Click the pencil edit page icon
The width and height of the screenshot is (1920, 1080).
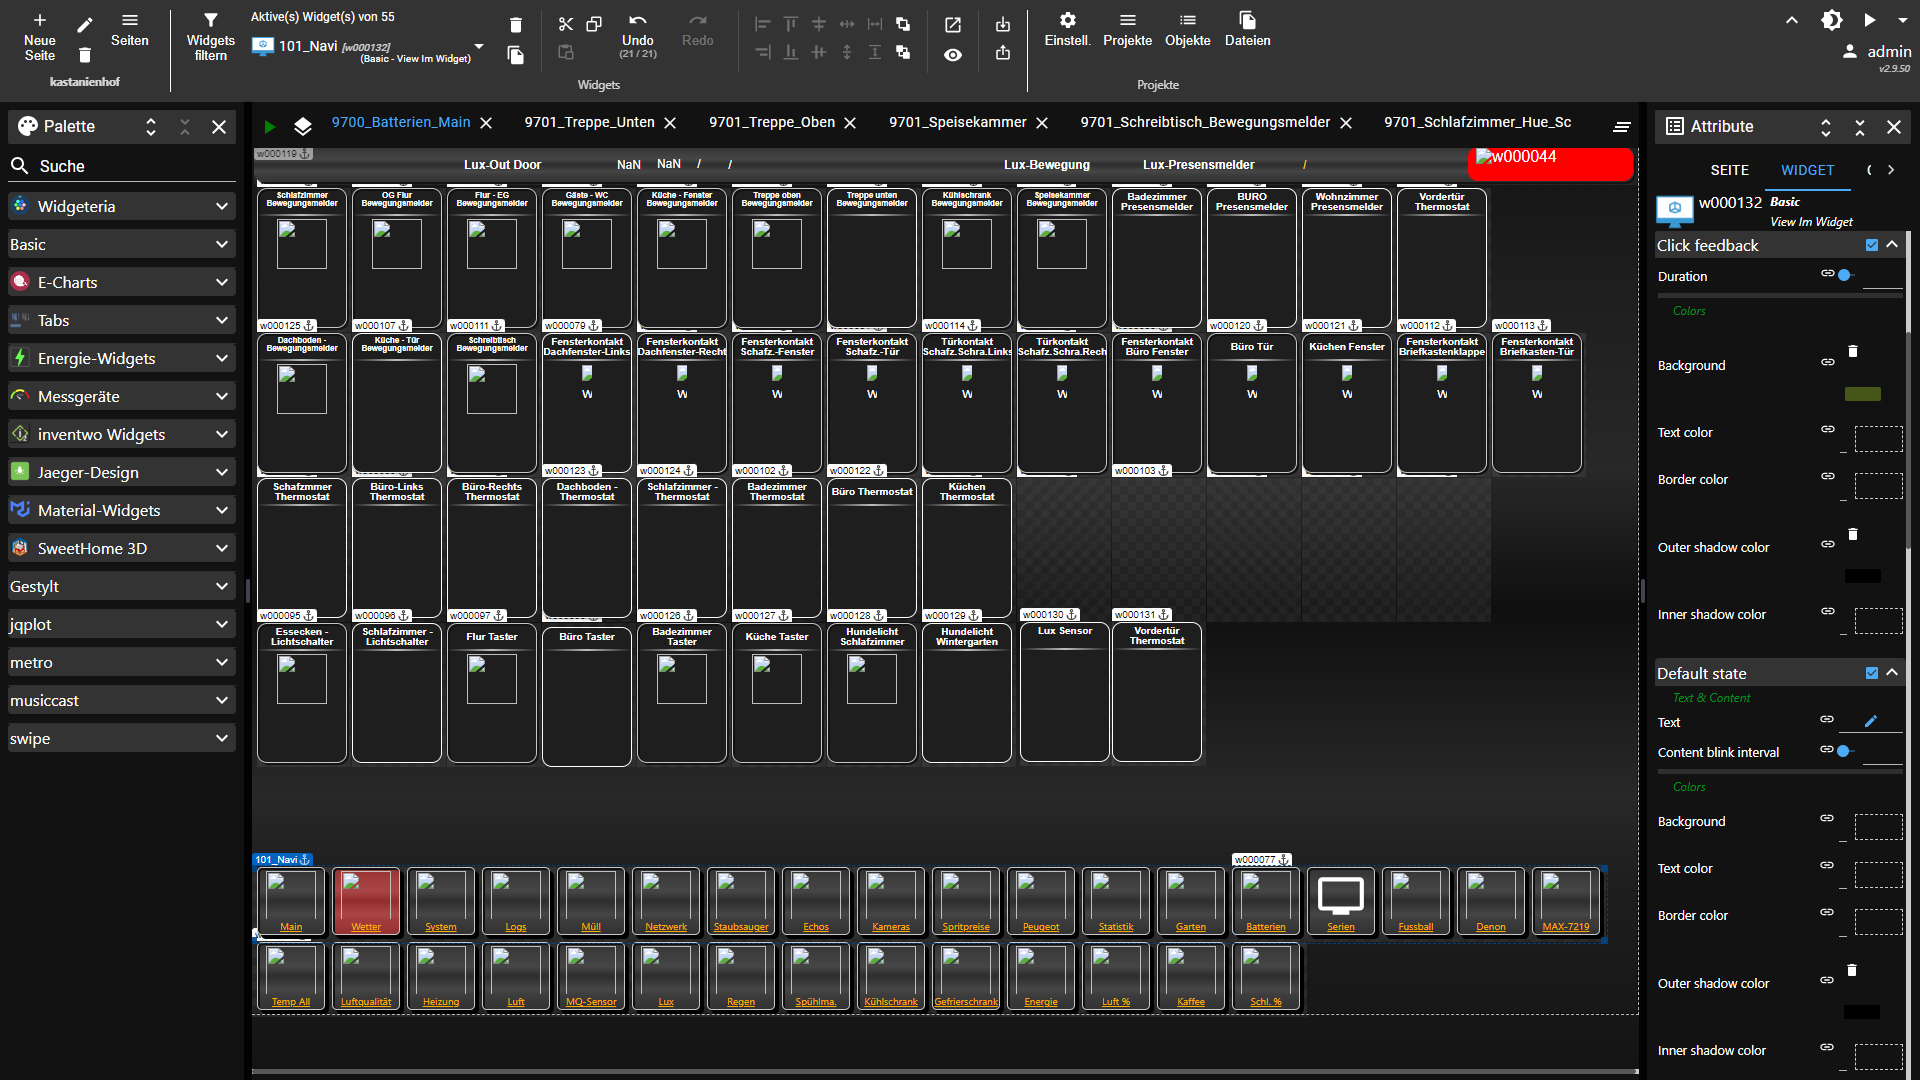[85, 24]
